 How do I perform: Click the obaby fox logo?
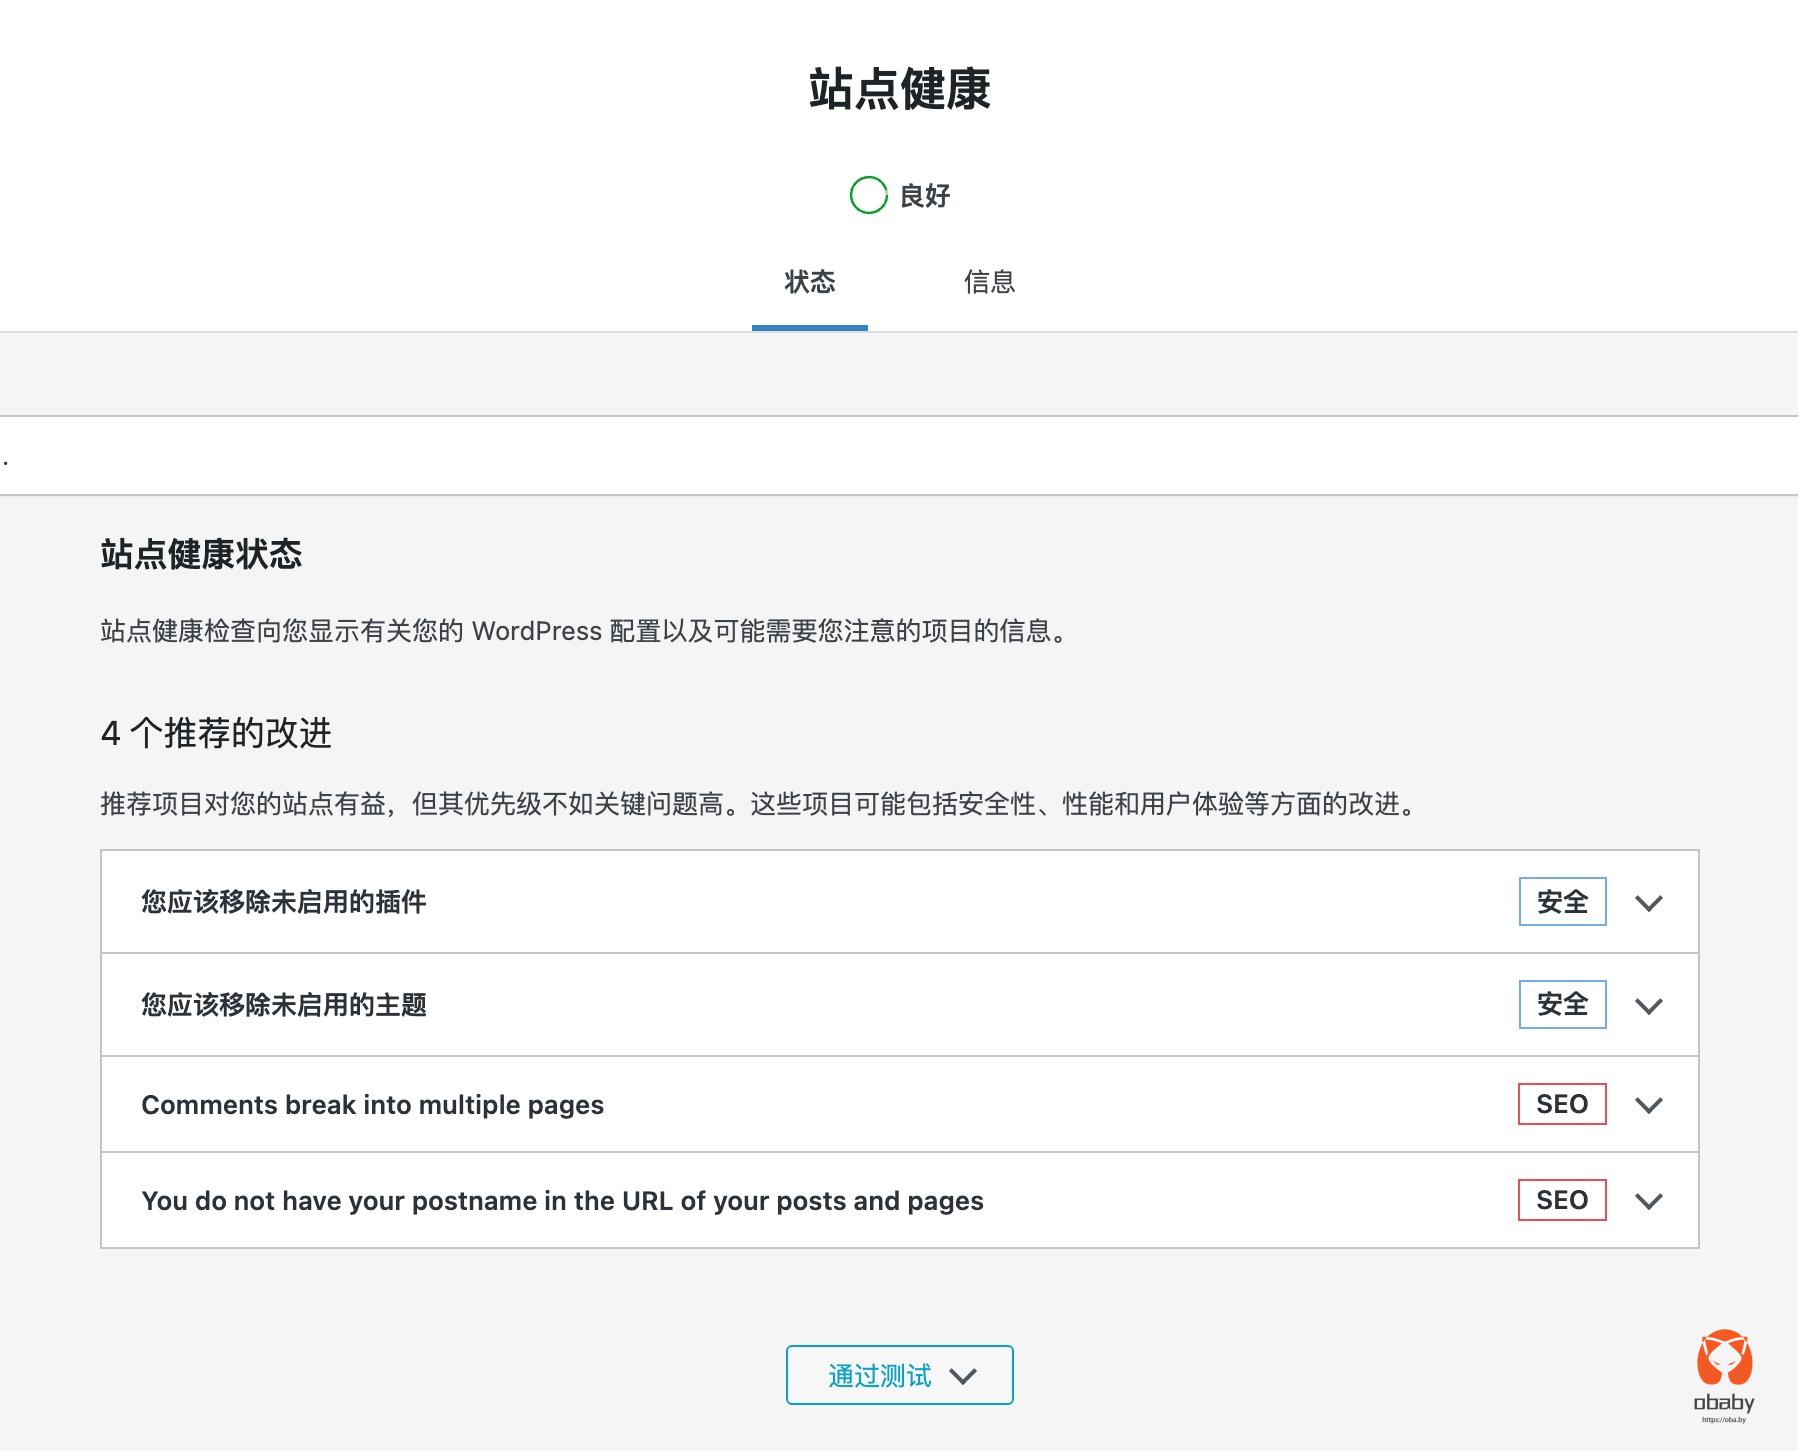tap(1724, 1360)
